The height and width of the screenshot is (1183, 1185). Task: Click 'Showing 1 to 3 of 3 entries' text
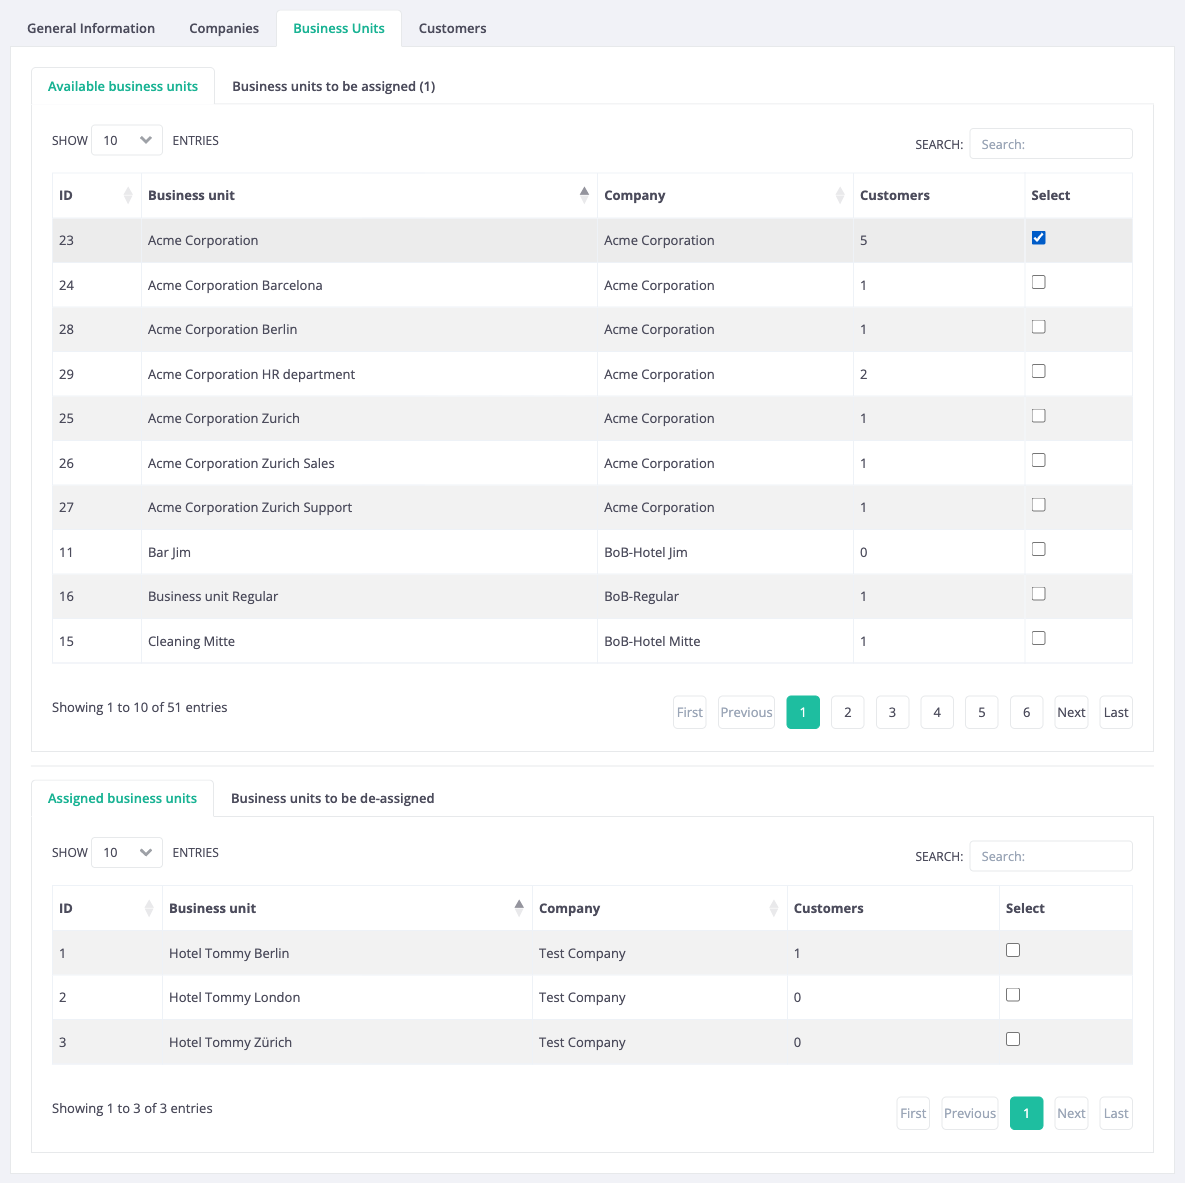pos(132,1108)
